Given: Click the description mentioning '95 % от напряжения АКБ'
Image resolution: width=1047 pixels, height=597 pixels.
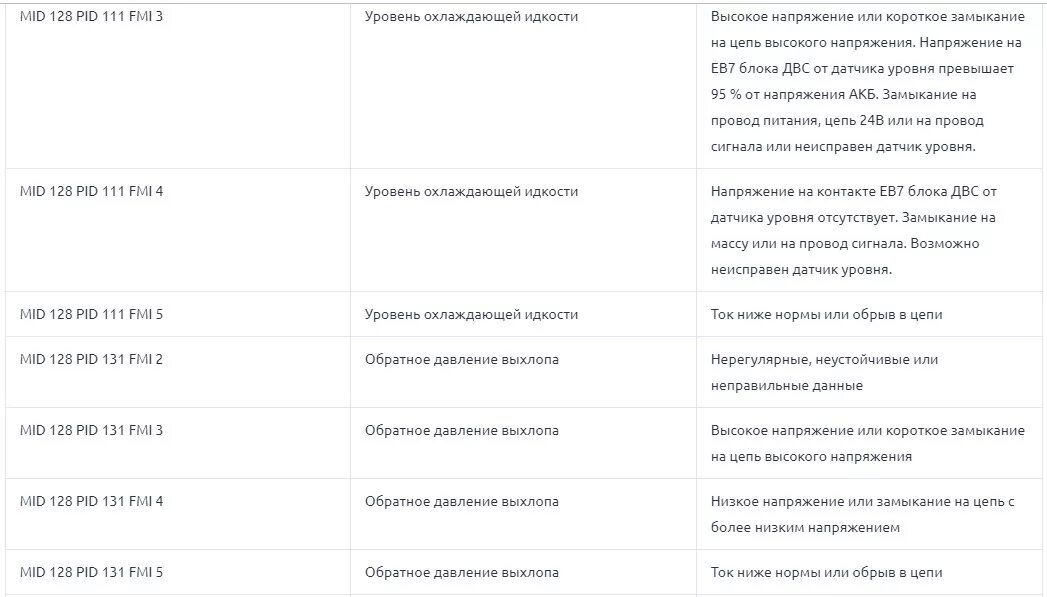Looking at the screenshot, I should 867,81.
